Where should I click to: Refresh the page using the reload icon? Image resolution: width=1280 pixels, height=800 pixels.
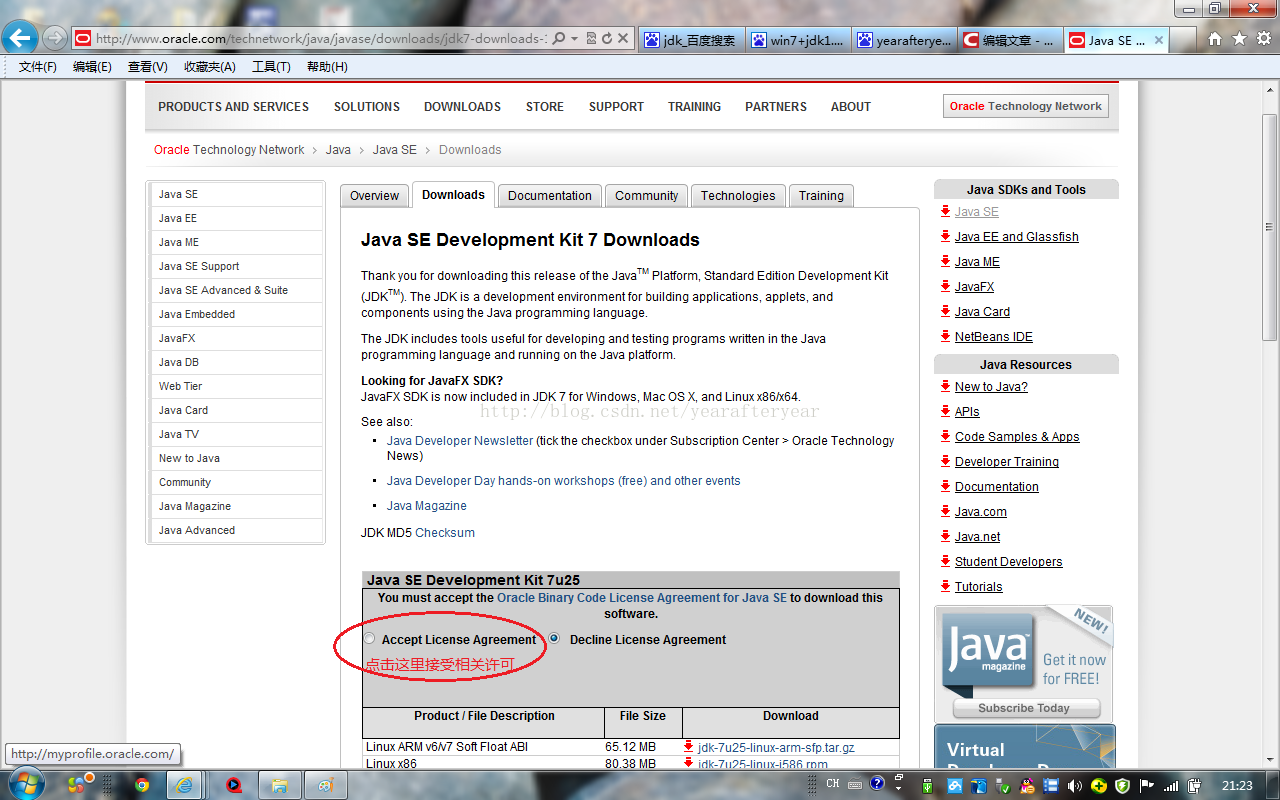607,39
